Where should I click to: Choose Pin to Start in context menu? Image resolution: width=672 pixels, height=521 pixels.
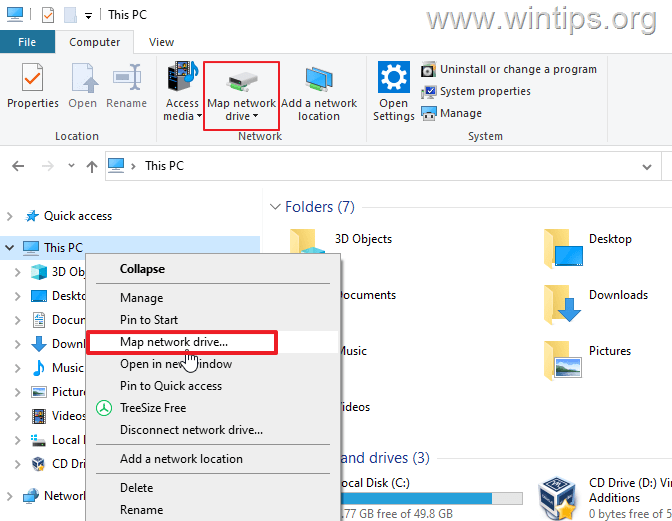[213, 320]
